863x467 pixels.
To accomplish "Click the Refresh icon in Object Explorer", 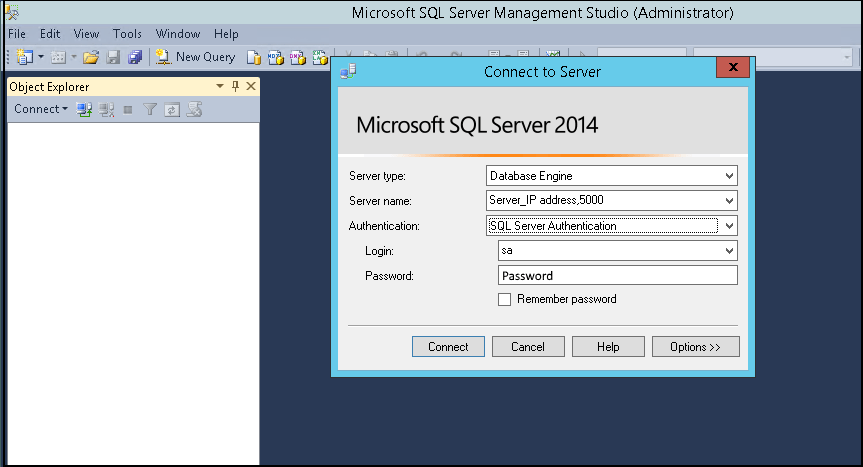I will [172, 109].
